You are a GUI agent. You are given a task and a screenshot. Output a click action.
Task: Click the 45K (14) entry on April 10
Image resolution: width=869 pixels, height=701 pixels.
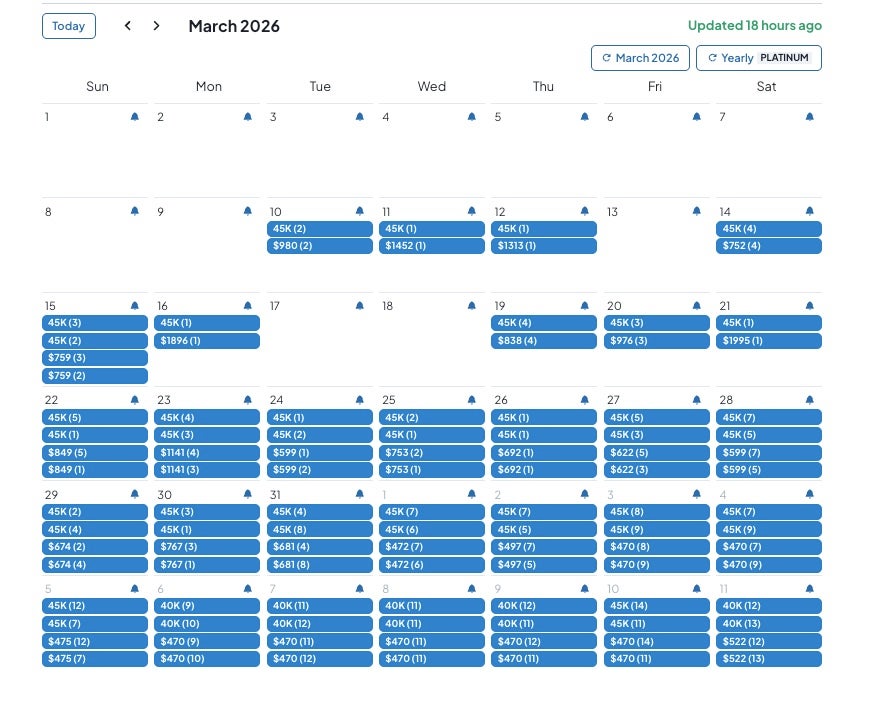[x=656, y=606]
